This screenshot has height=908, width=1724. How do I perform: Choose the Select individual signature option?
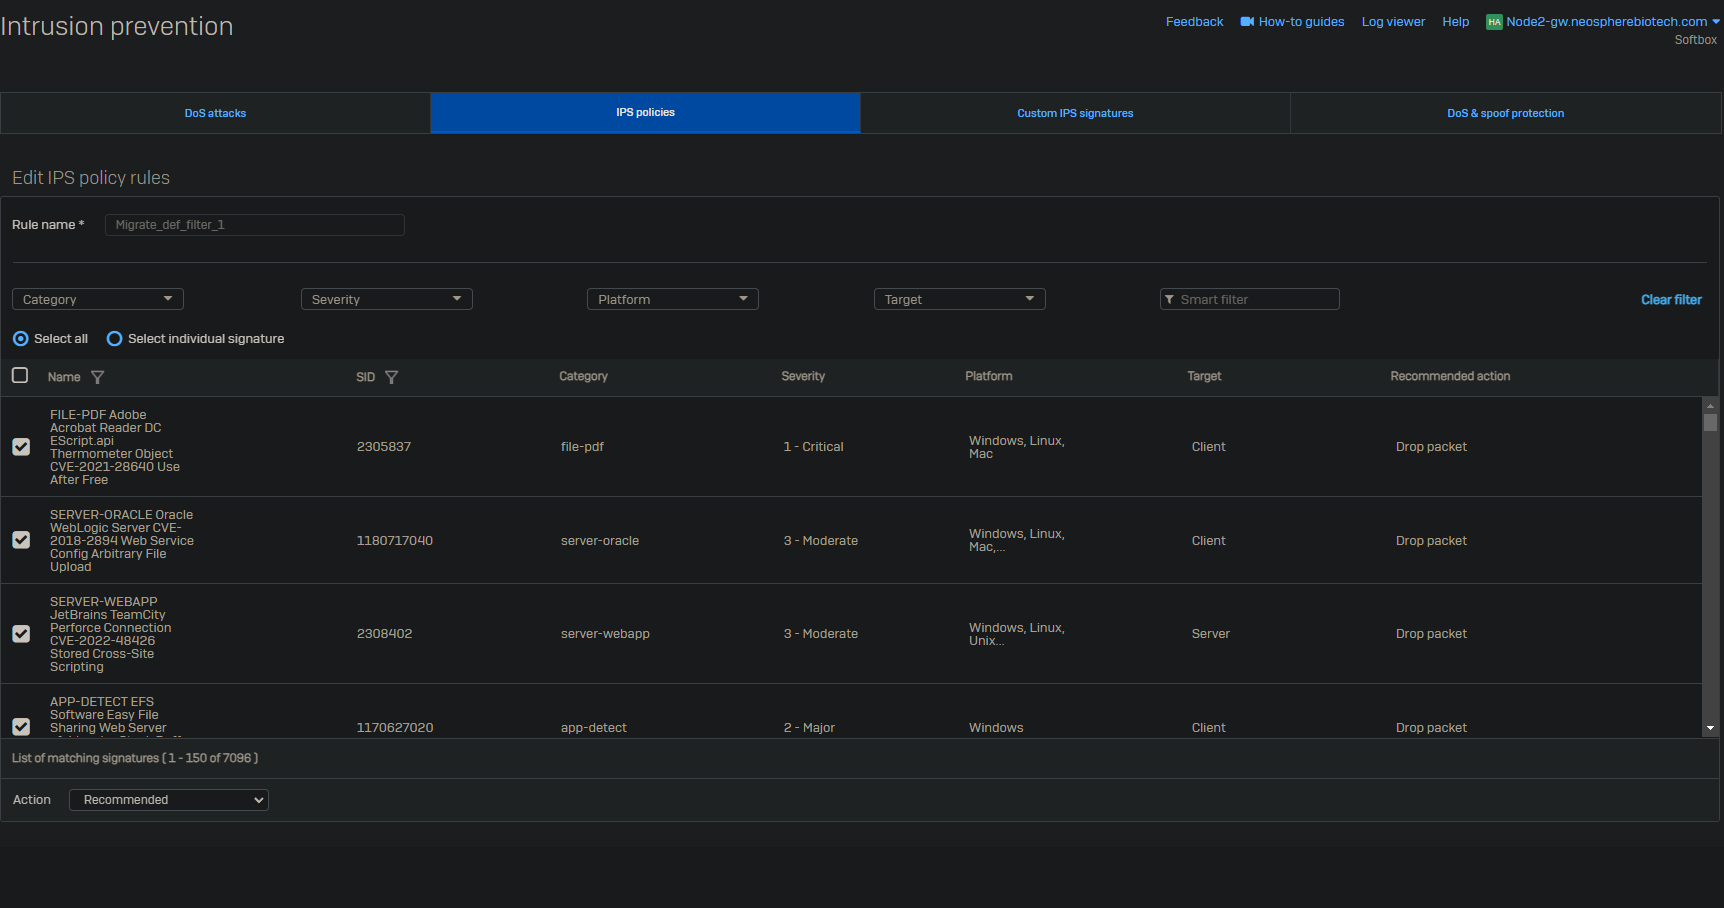(115, 339)
